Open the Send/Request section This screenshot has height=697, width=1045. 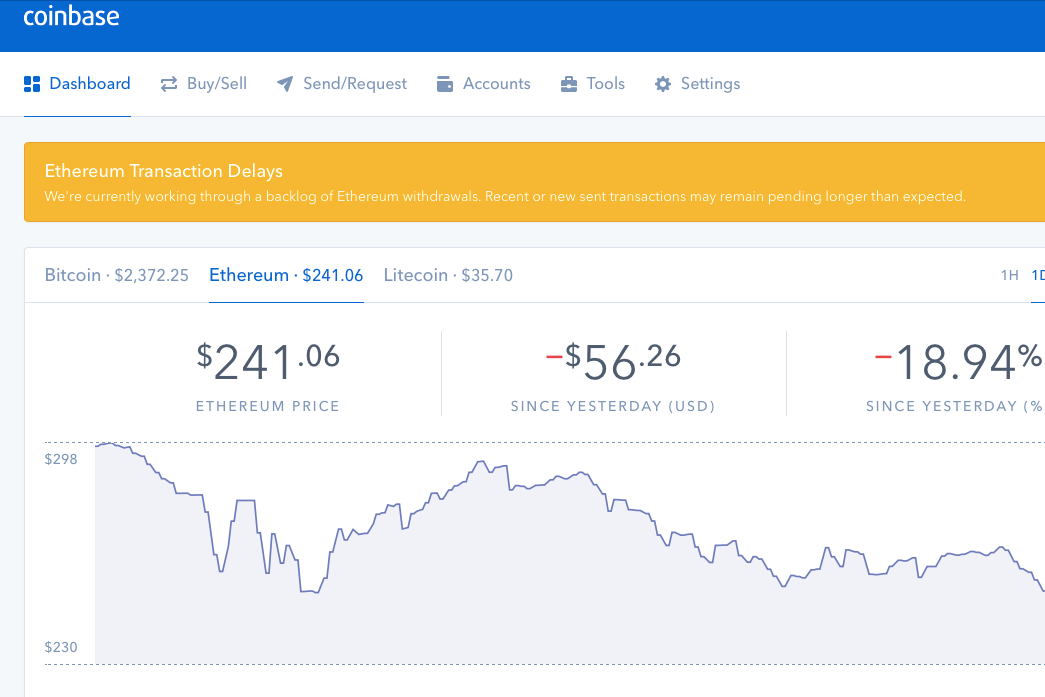341,84
